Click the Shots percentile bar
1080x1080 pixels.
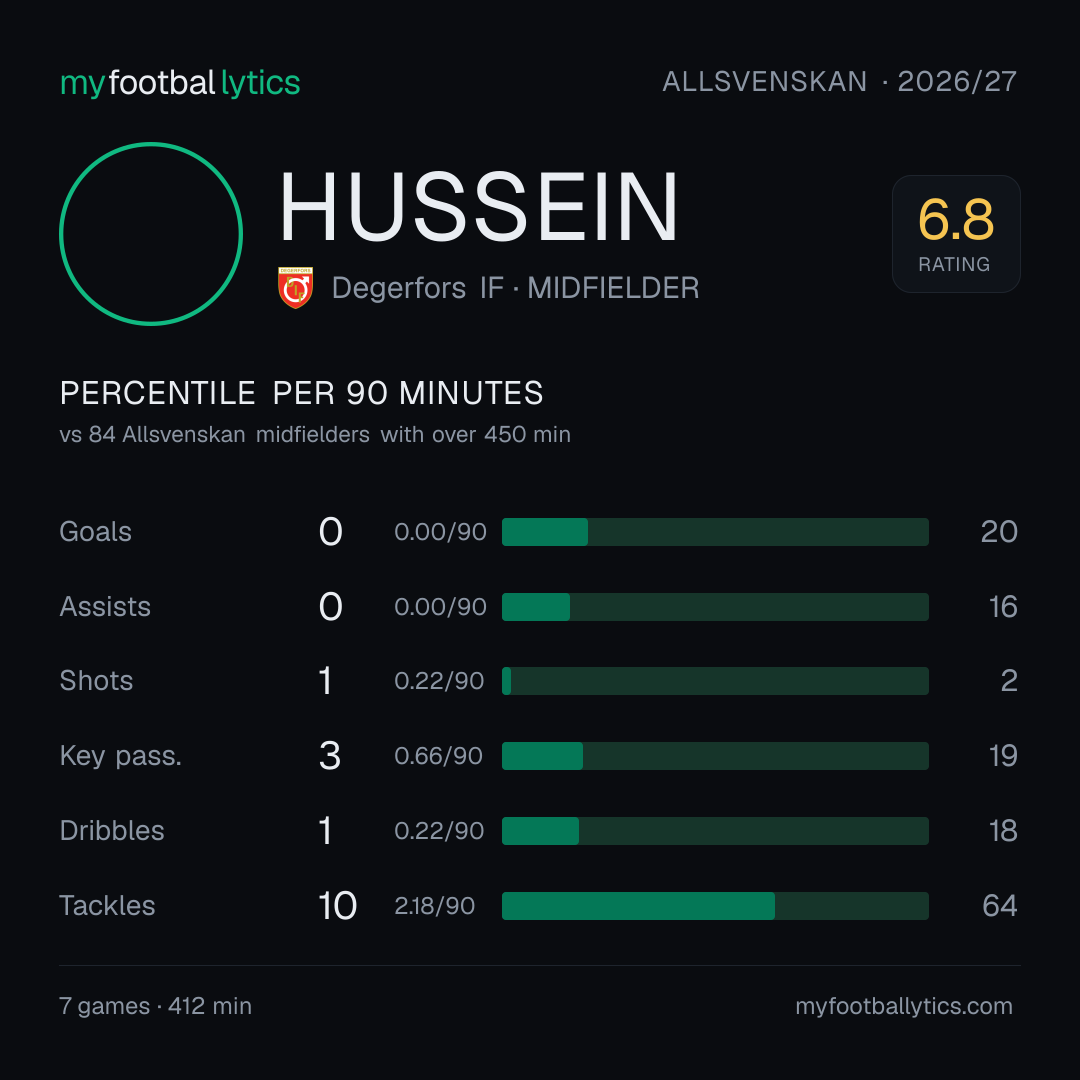[x=715, y=681]
